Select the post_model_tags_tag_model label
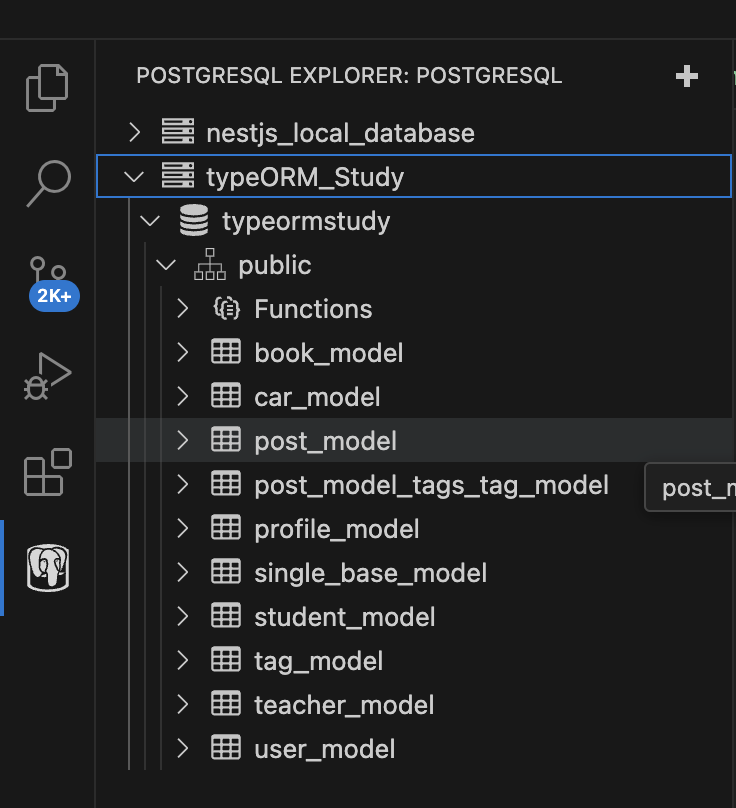This screenshot has height=808, width=736. coord(431,486)
